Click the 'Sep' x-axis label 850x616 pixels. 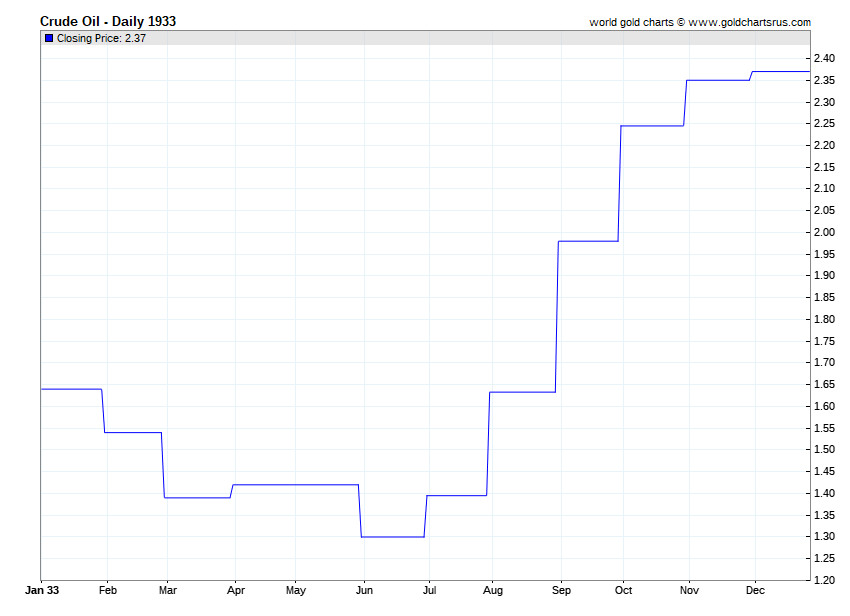561,590
